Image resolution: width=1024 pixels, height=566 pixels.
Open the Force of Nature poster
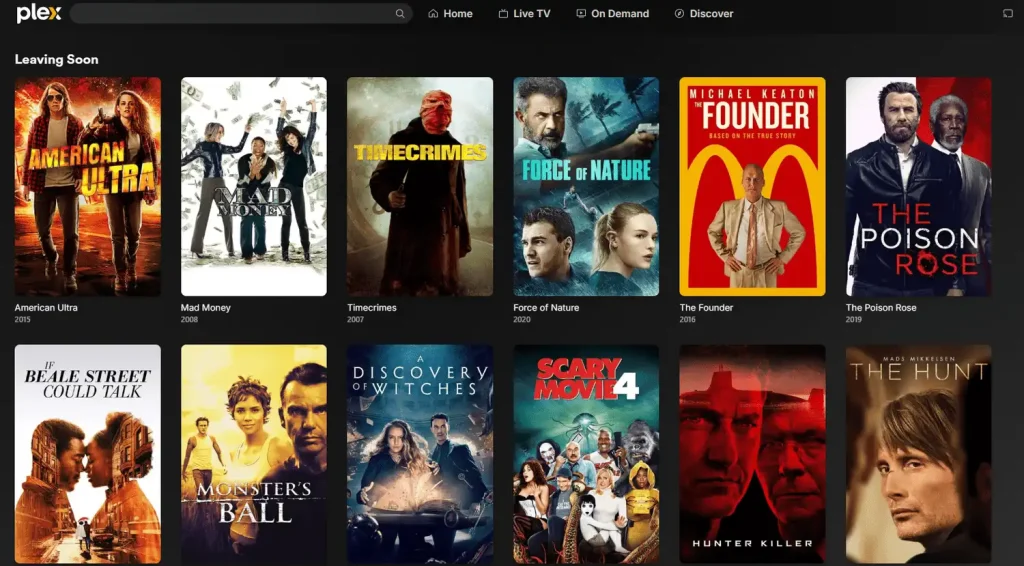click(586, 187)
